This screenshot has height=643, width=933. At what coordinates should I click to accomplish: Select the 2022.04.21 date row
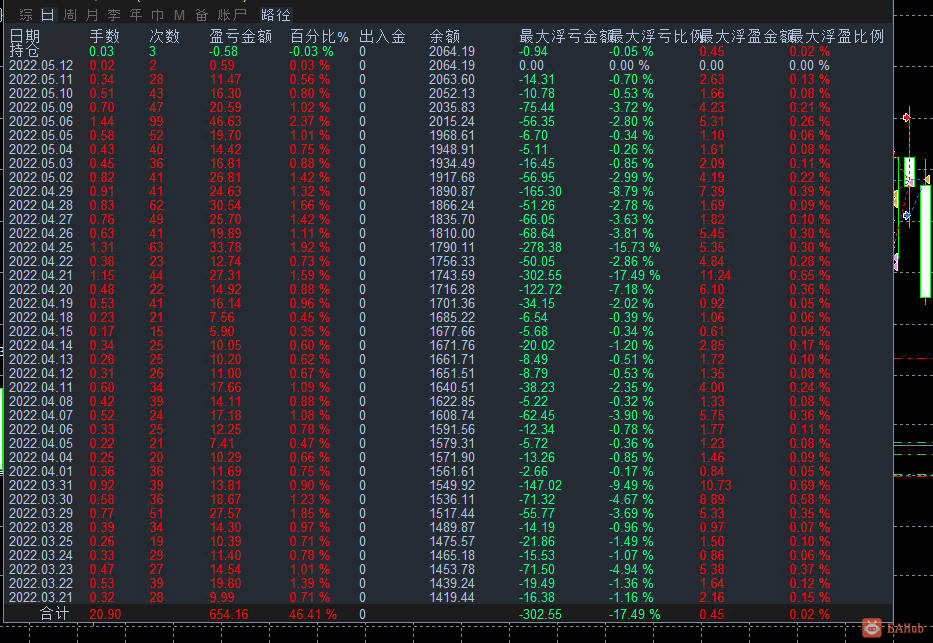[x=41, y=275]
